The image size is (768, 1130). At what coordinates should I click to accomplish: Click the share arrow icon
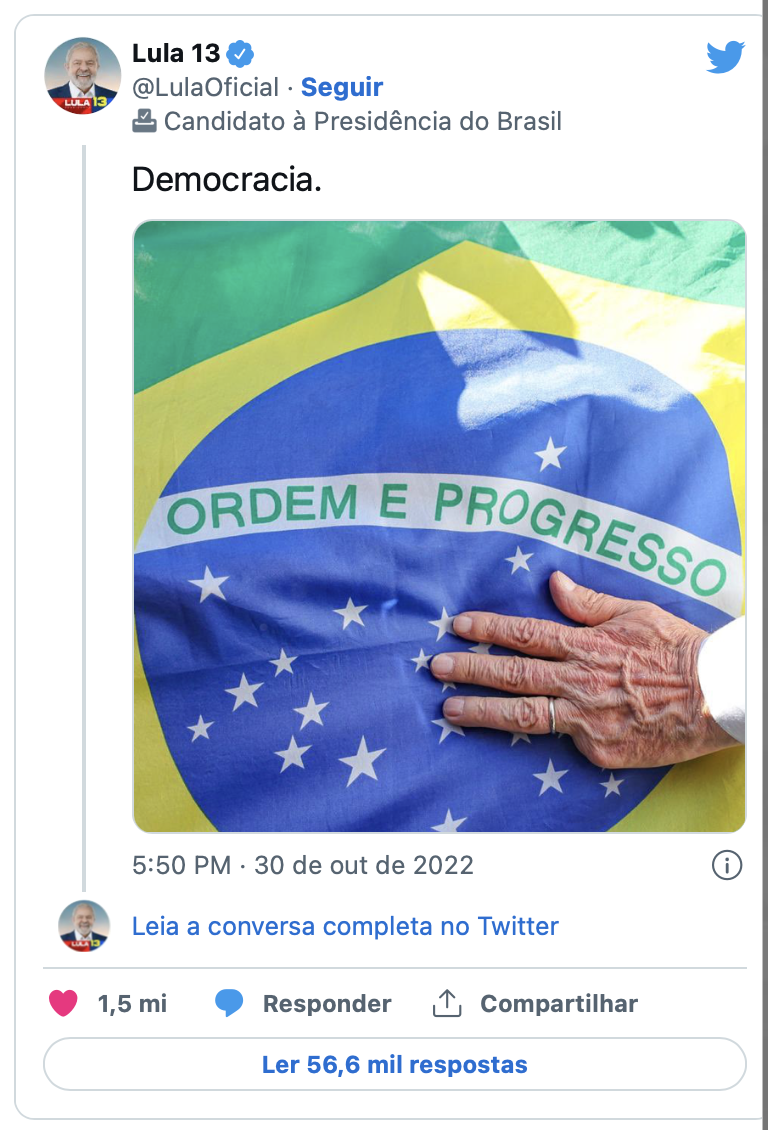pos(446,1003)
